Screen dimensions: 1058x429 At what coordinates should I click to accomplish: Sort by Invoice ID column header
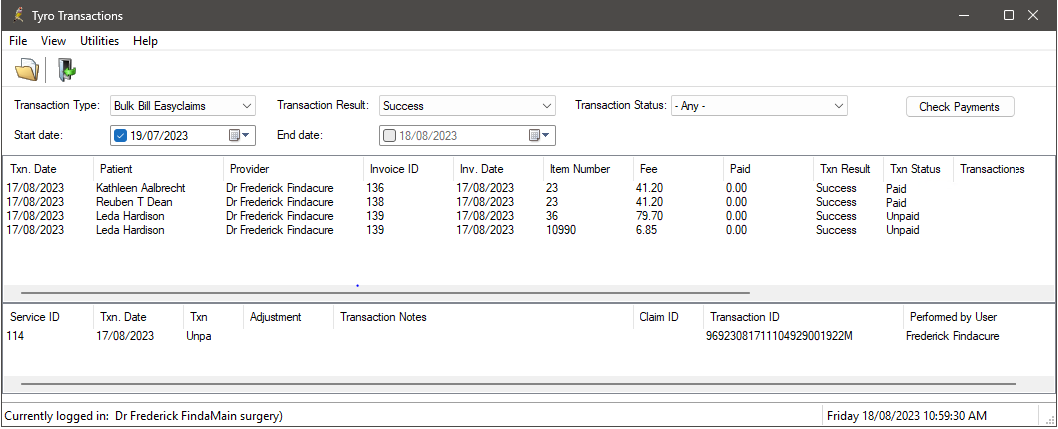[408, 169]
